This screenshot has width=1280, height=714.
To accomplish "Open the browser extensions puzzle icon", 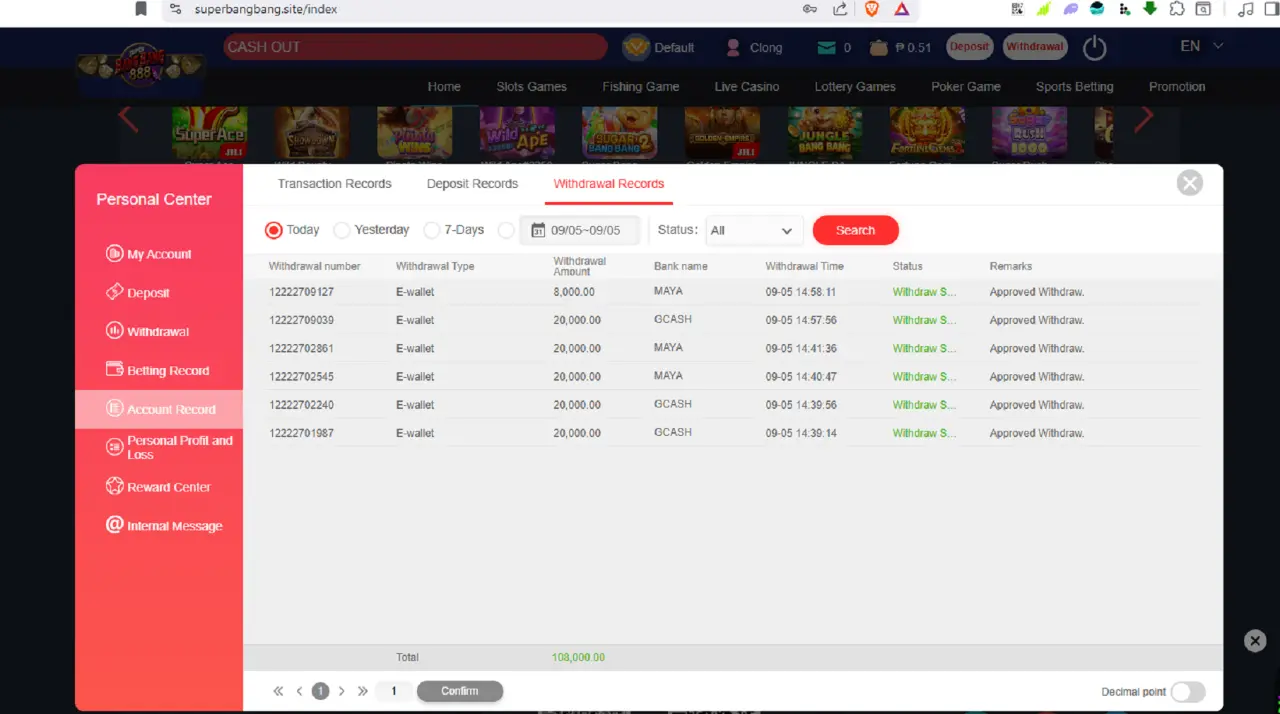I will 1177,9.
